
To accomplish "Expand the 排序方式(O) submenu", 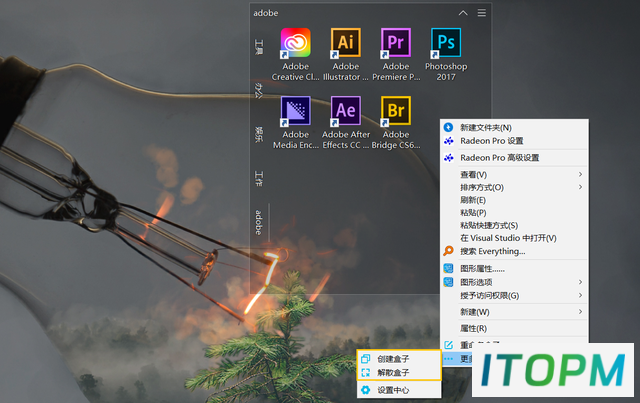I will click(x=514, y=187).
